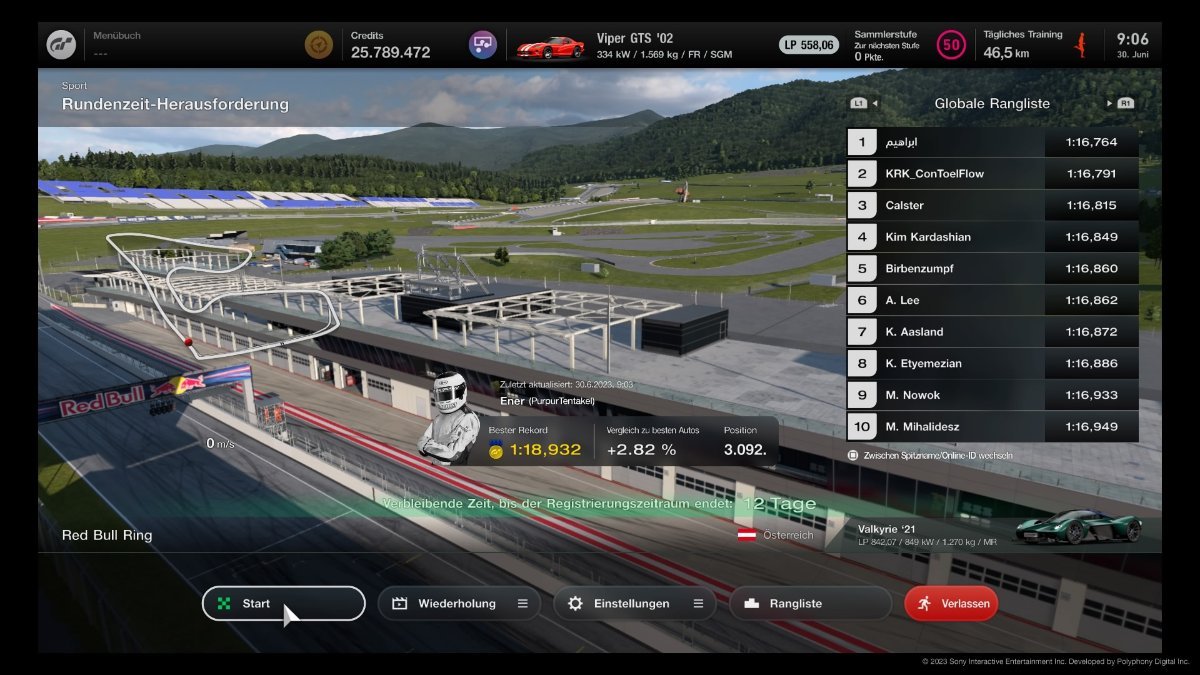
Task: Click the Gran Turismo logo icon
Action: (x=60, y=44)
